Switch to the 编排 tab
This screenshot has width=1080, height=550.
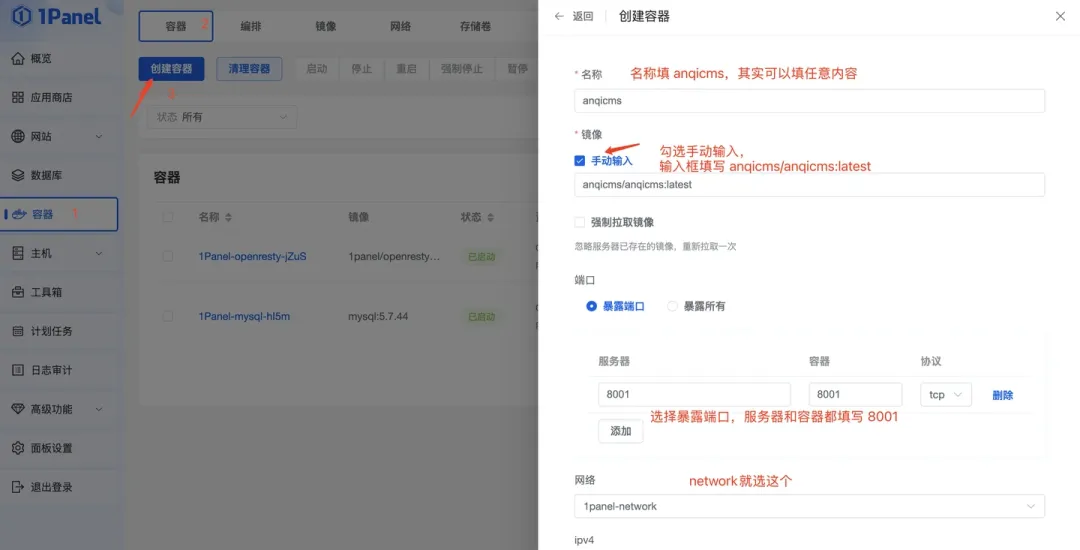click(x=251, y=26)
